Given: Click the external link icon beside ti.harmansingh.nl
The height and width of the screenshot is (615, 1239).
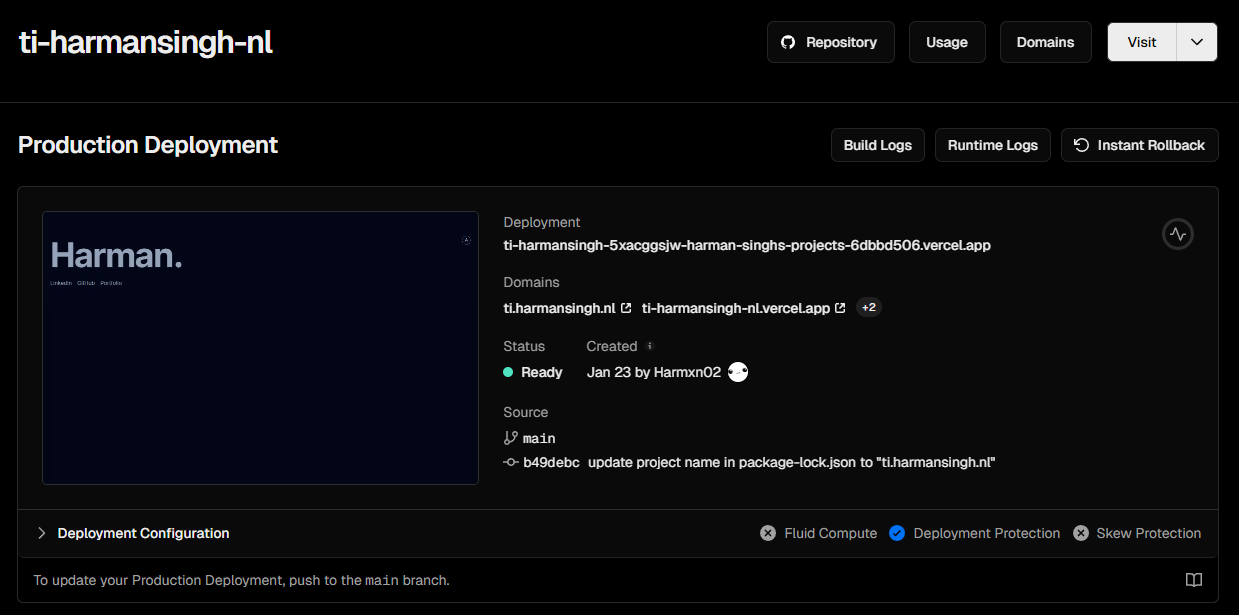Looking at the screenshot, I should coord(626,308).
